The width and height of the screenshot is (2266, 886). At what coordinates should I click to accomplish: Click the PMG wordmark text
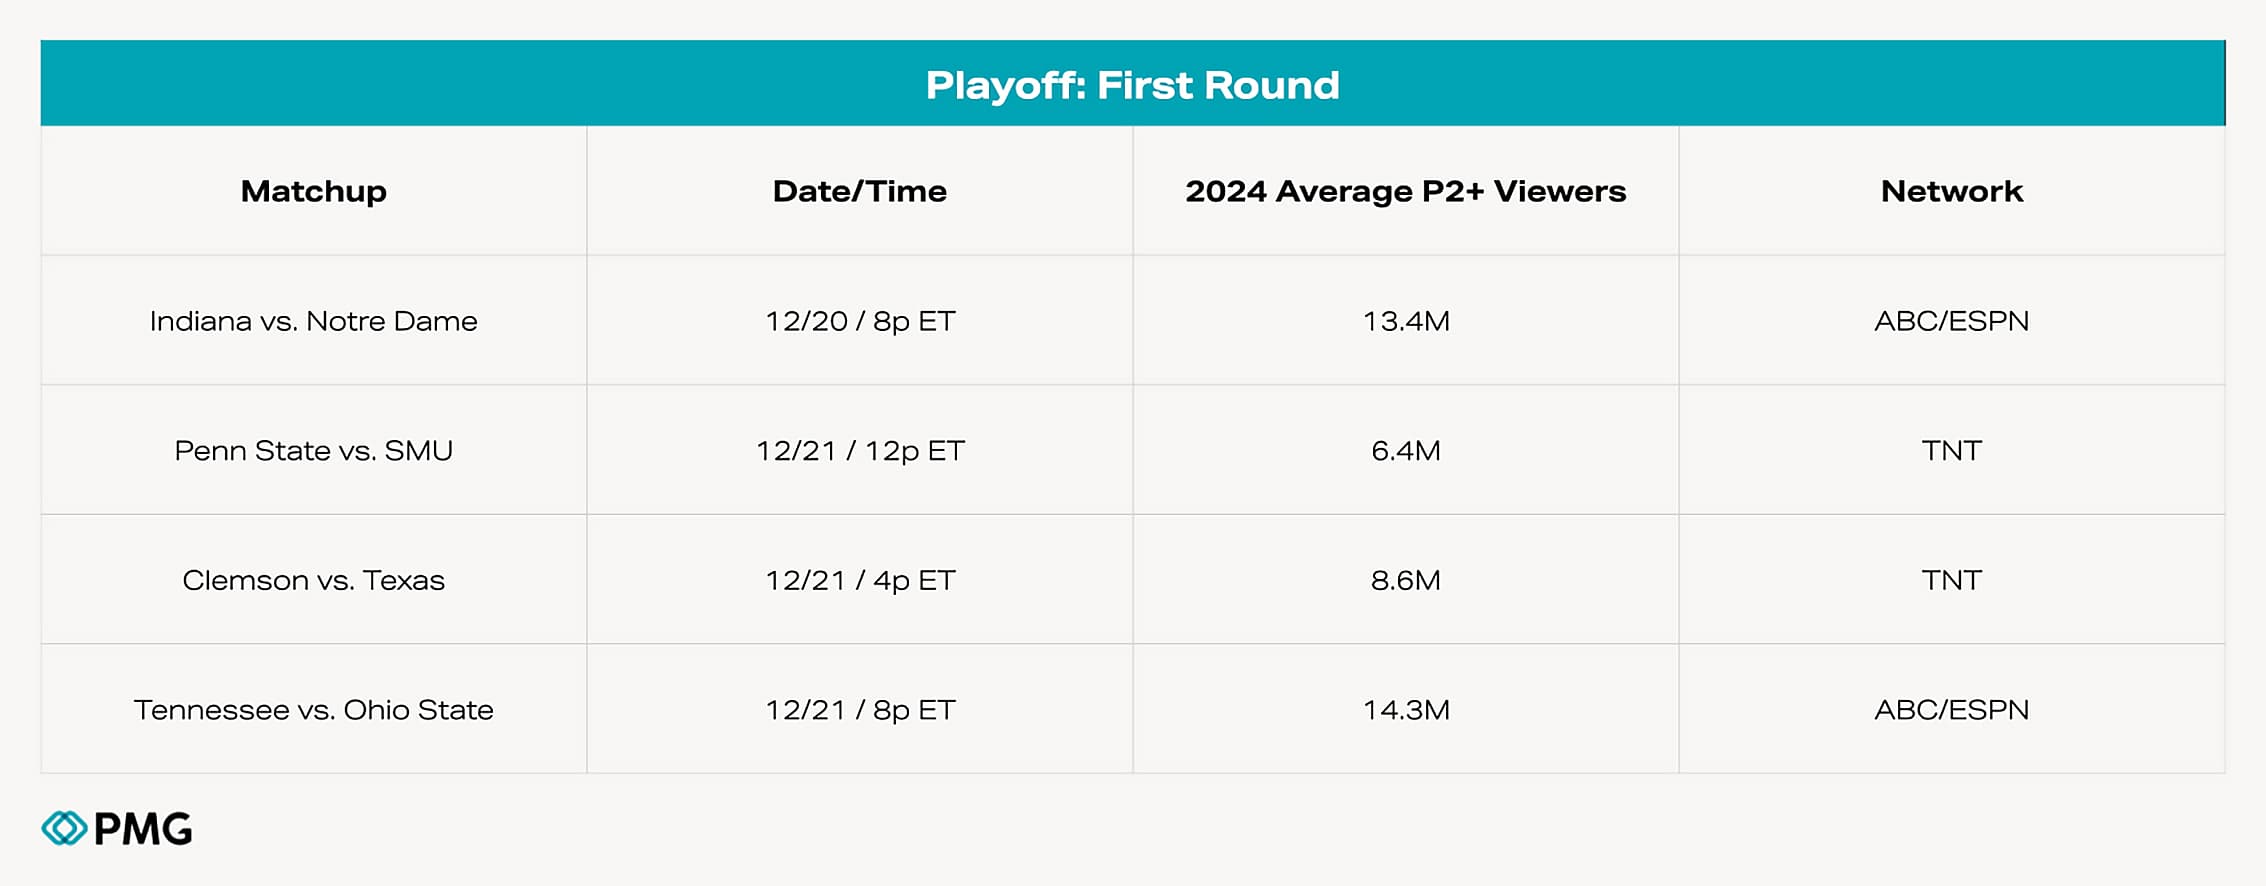143,829
